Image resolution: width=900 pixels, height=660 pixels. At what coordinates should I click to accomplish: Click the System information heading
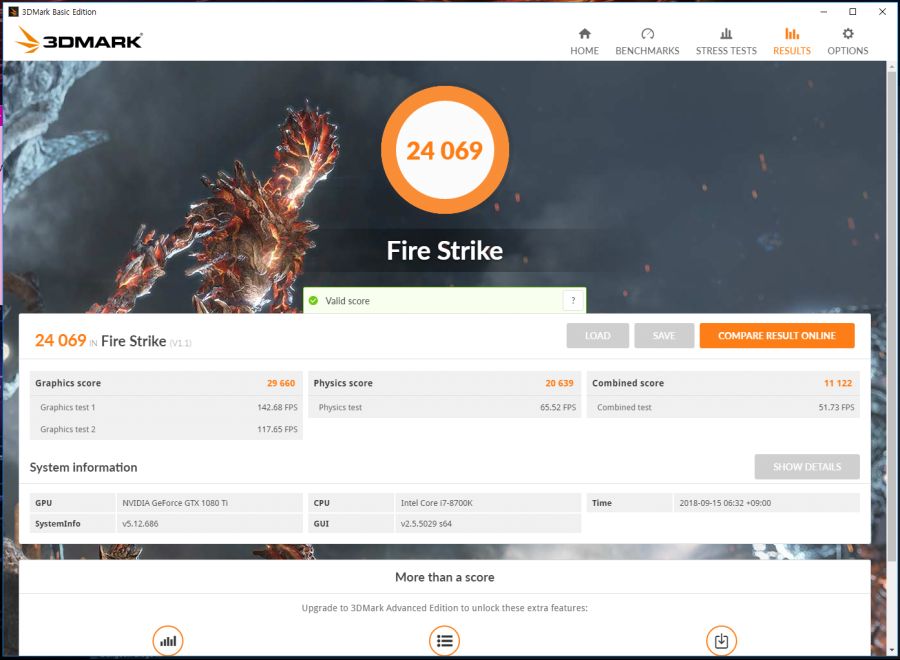coord(83,467)
